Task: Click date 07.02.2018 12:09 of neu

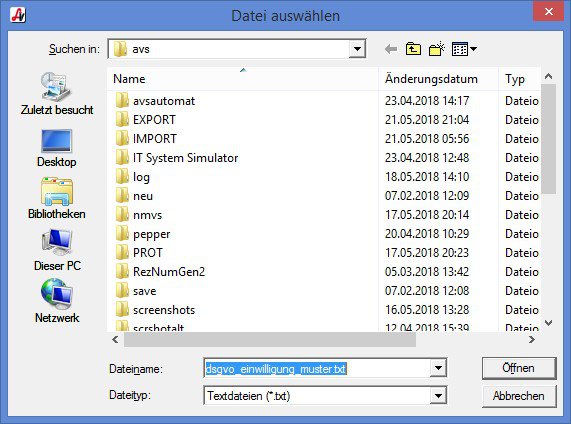Action: 427,196
